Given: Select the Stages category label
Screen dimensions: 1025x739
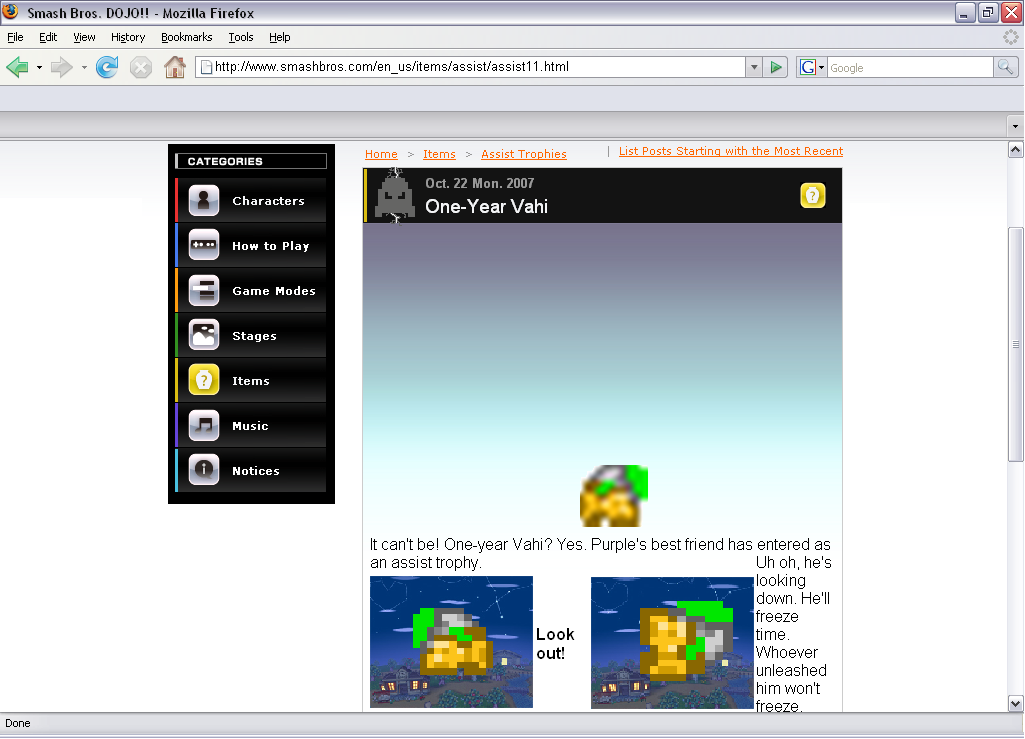Looking at the screenshot, I should coord(254,335).
